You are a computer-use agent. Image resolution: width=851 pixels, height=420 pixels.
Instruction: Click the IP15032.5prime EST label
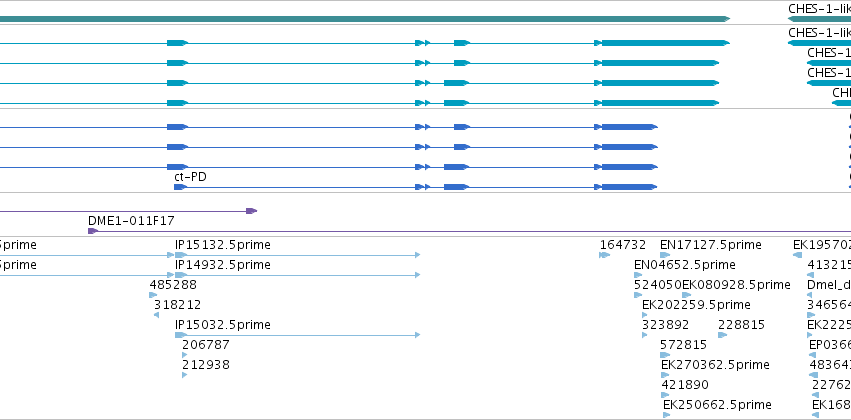point(223,324)
